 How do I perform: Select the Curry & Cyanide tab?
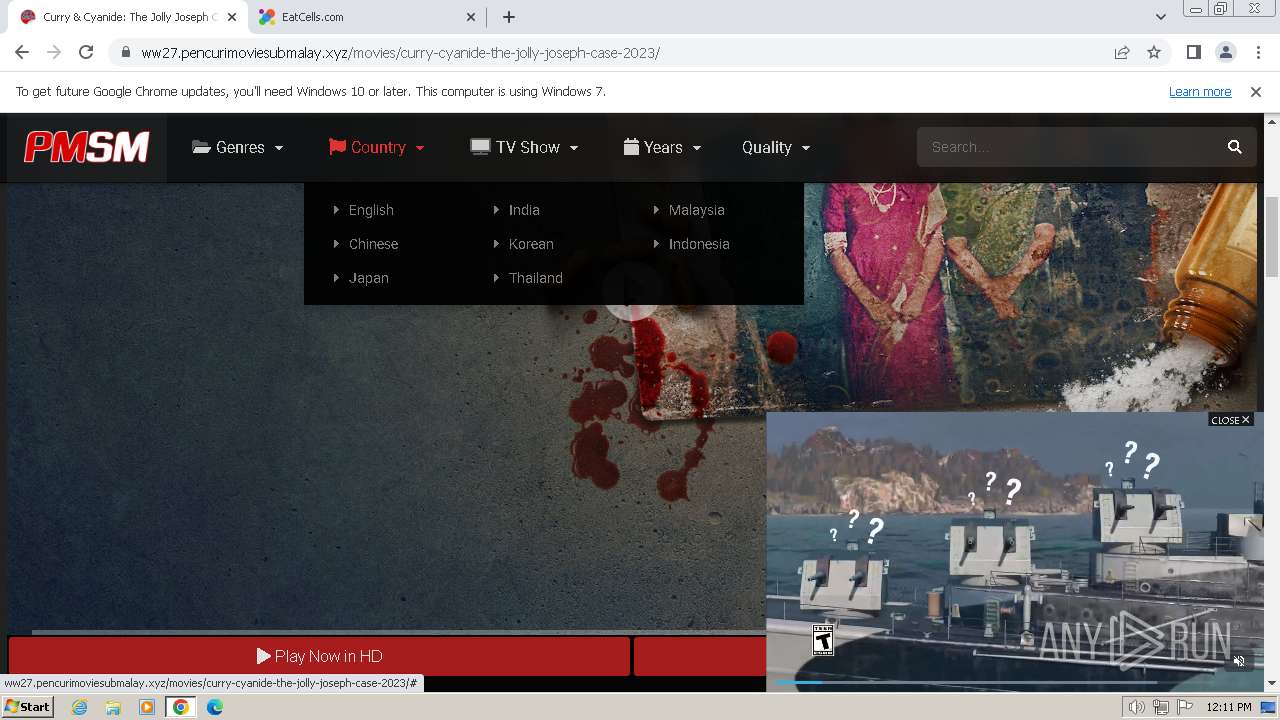[x=128, y=17]
